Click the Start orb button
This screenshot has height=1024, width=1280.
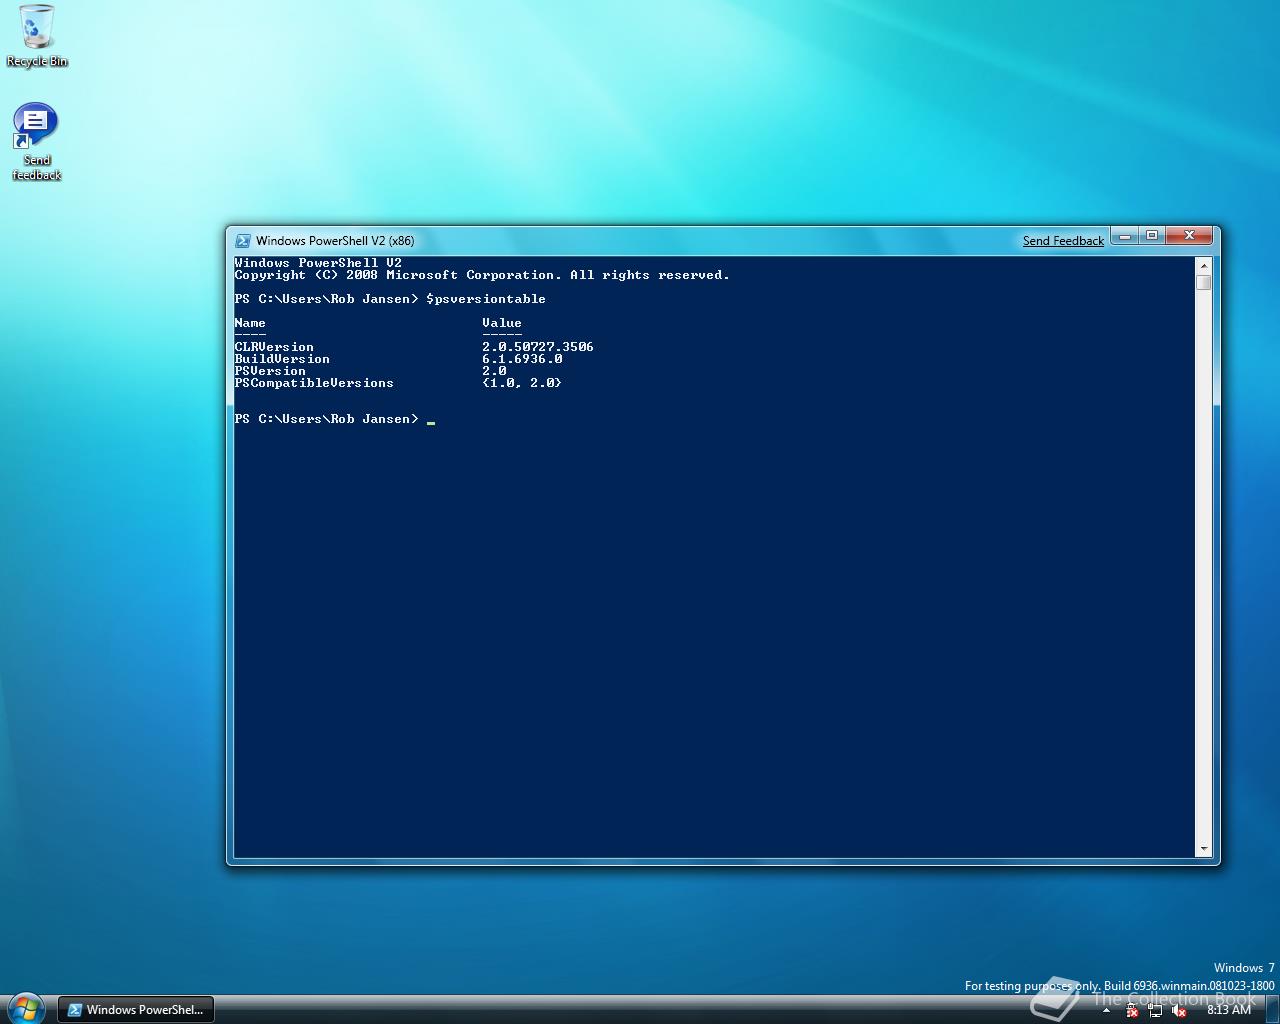[27, 1008]
